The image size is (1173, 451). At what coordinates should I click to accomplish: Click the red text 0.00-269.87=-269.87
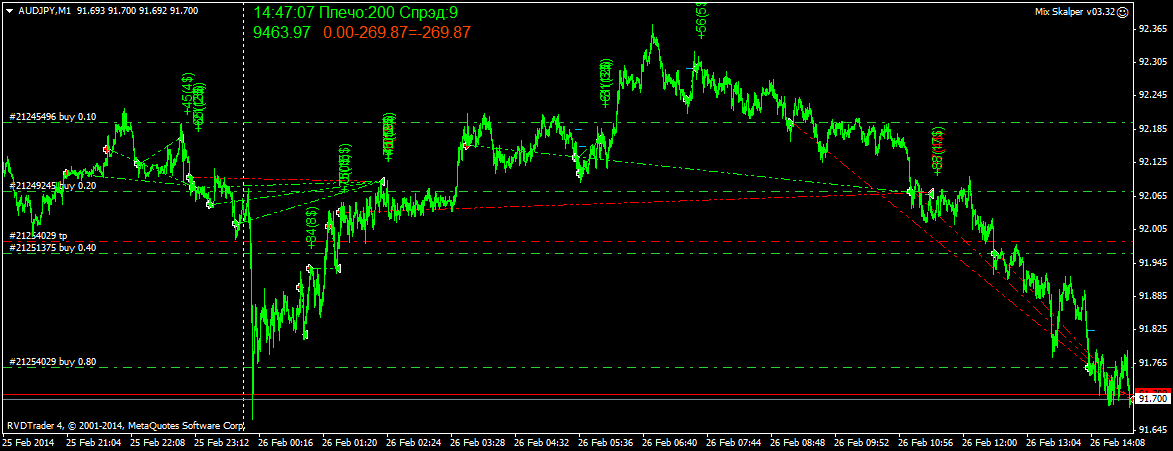point(396,33)
